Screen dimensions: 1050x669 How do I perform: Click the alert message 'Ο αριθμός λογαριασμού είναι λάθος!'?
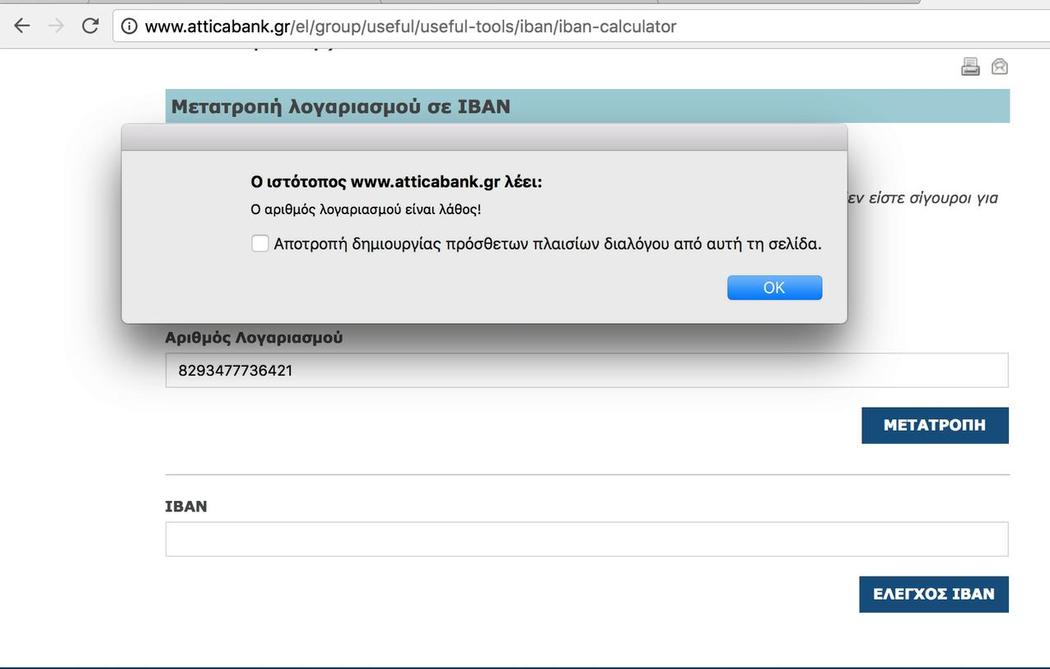tap(366, 210)
